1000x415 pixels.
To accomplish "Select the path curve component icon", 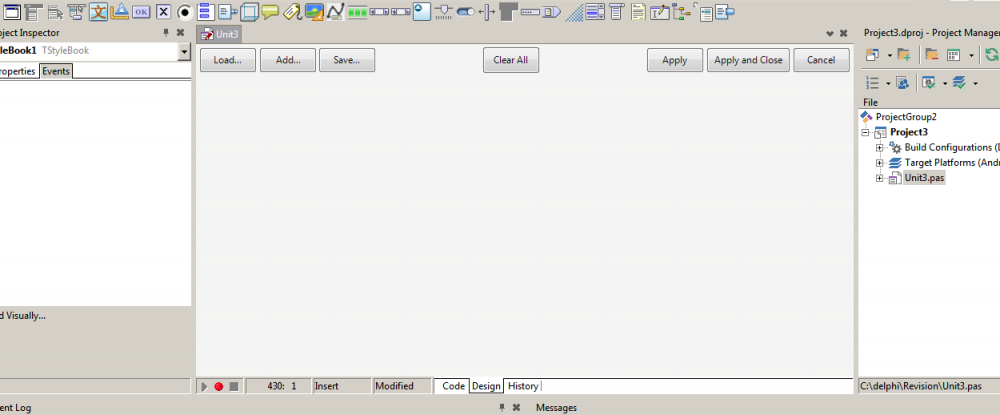I will click(335, 11).
